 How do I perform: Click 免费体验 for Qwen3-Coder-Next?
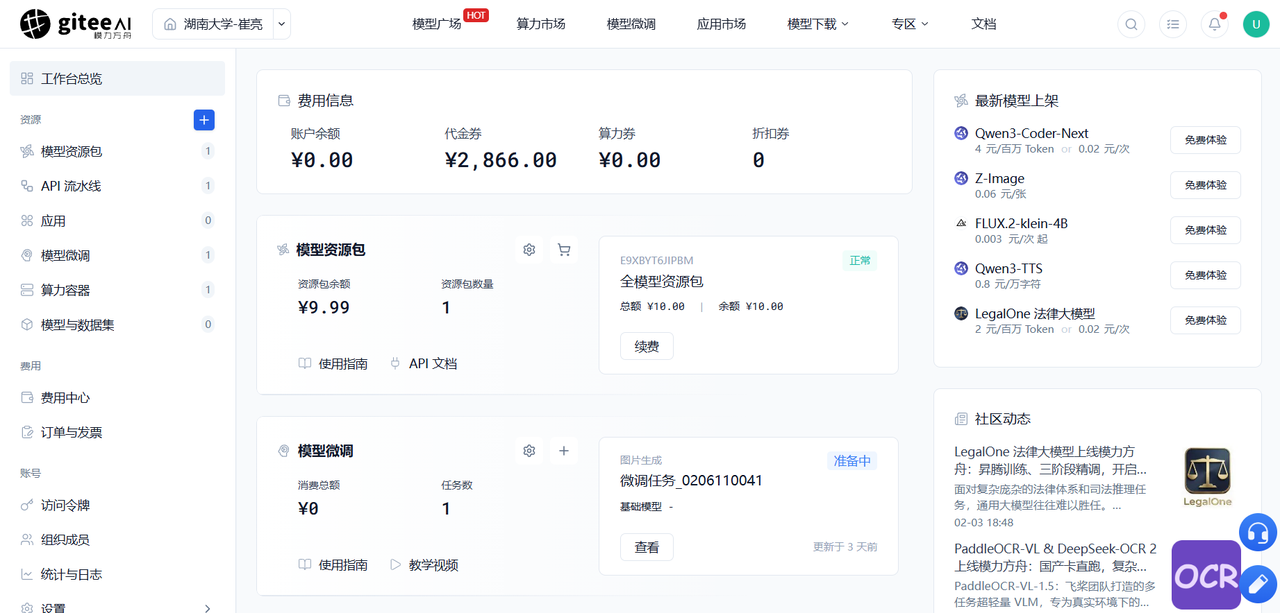(1205, 140)
